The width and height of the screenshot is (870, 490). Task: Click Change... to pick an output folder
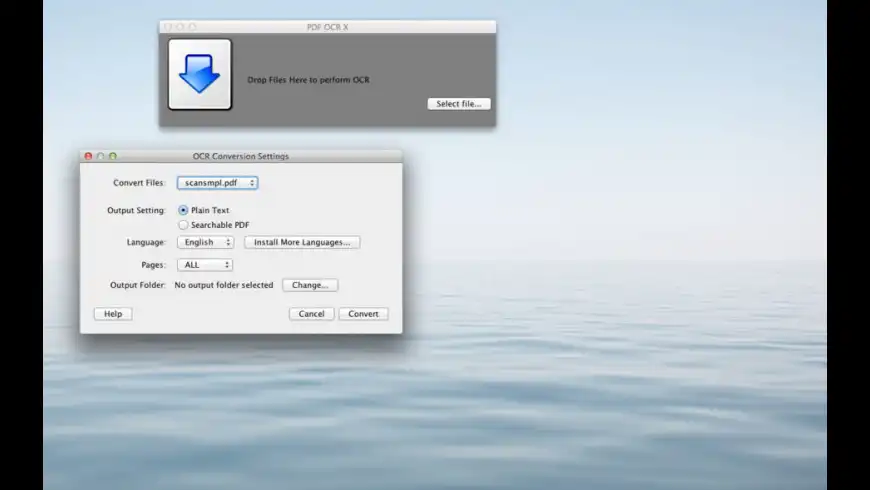(310, 285)
